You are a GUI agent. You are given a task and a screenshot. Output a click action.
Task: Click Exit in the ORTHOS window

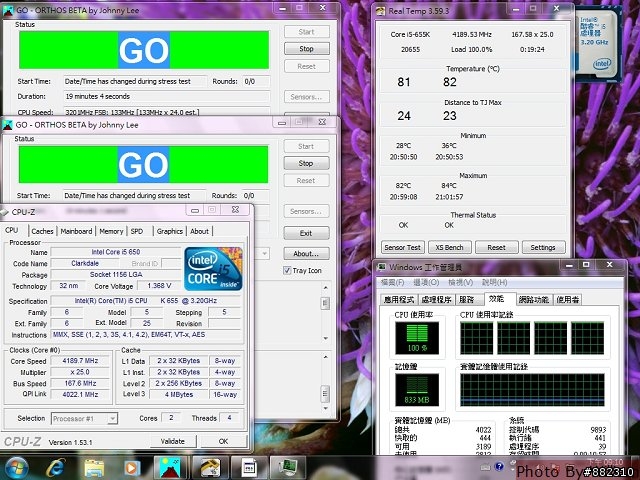pyautogui.click(x=306, y=233)
